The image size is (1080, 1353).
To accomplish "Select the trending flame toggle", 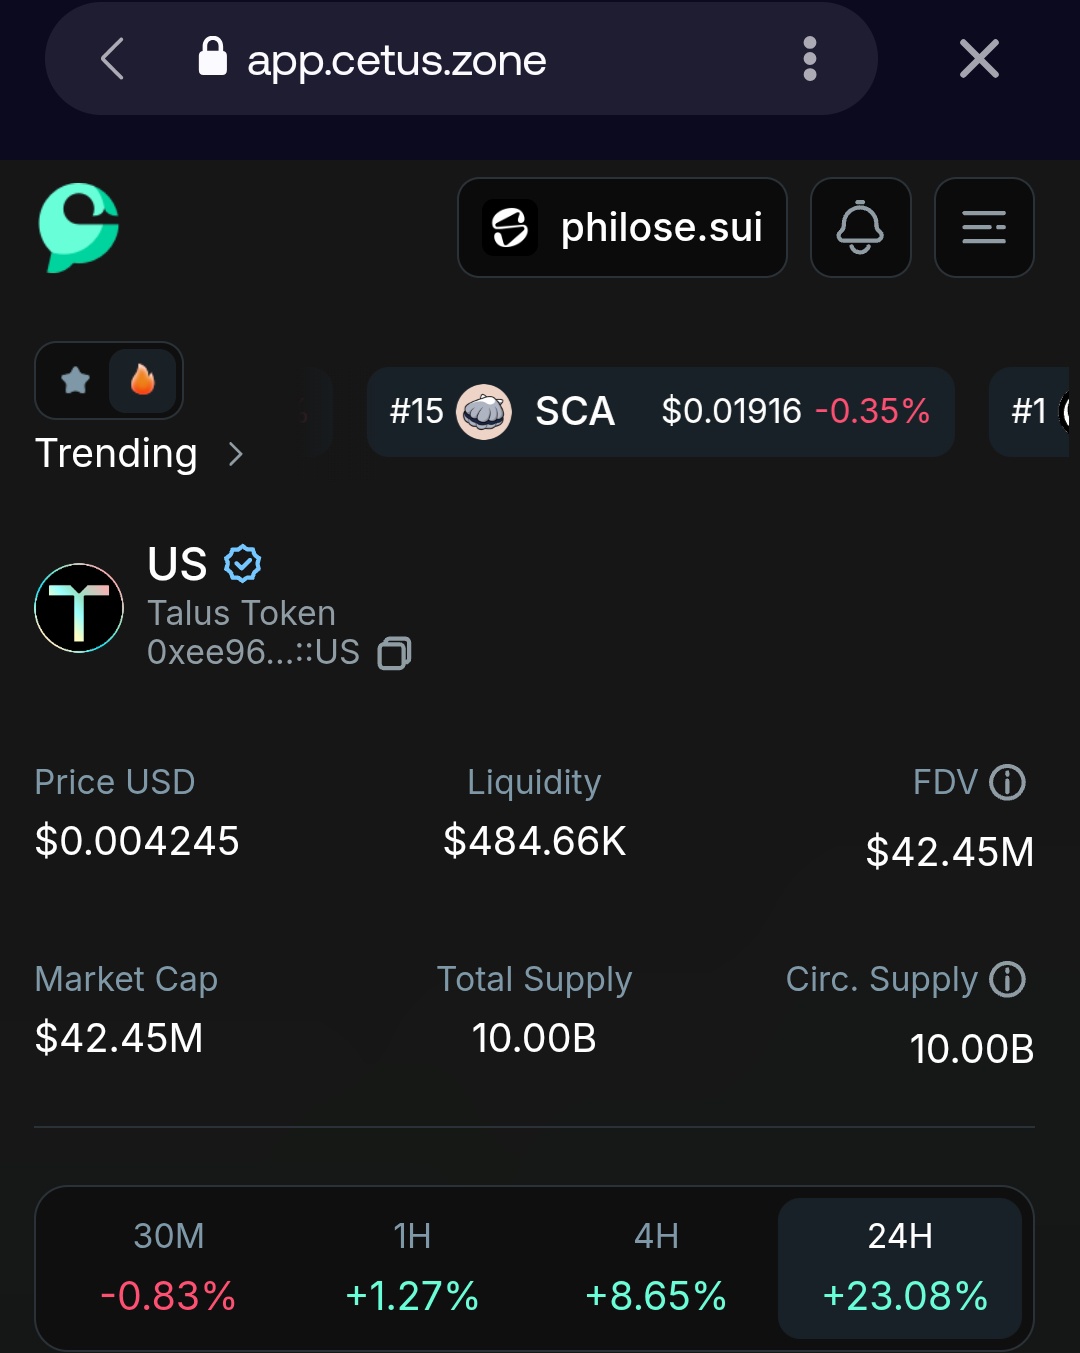I will point(143,380).
